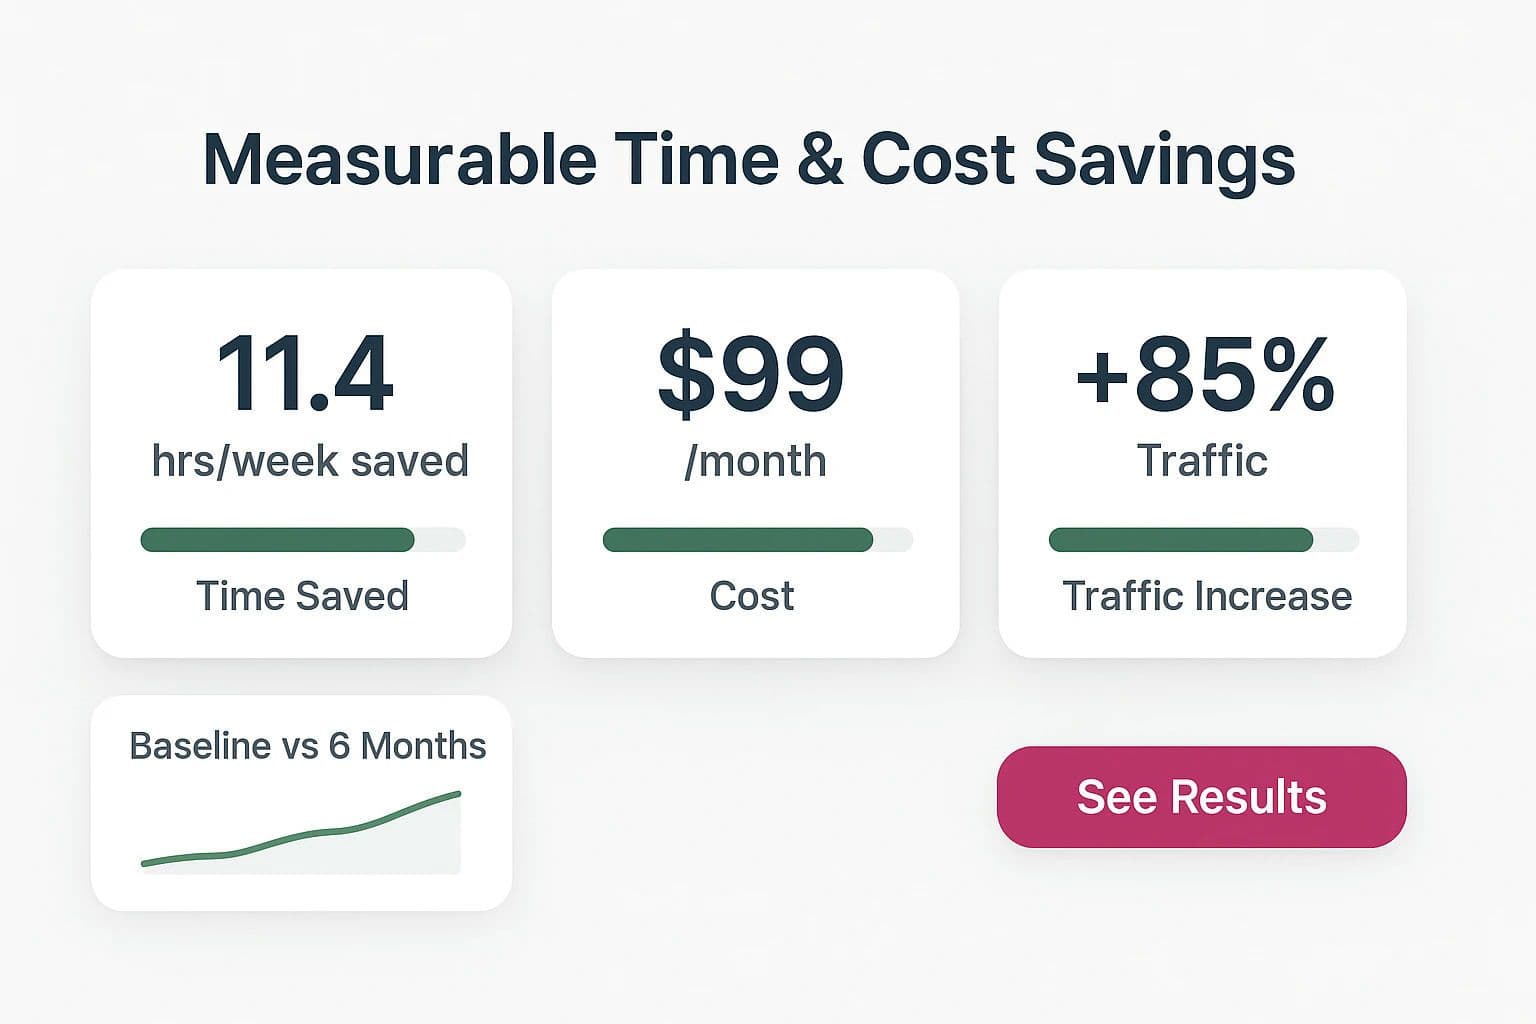Image resolution: width=1536 pixels, height=1024 pixels.
Task: Click the Measurable Time & Cost Savings heading
Action: click(x=750, y=160)
